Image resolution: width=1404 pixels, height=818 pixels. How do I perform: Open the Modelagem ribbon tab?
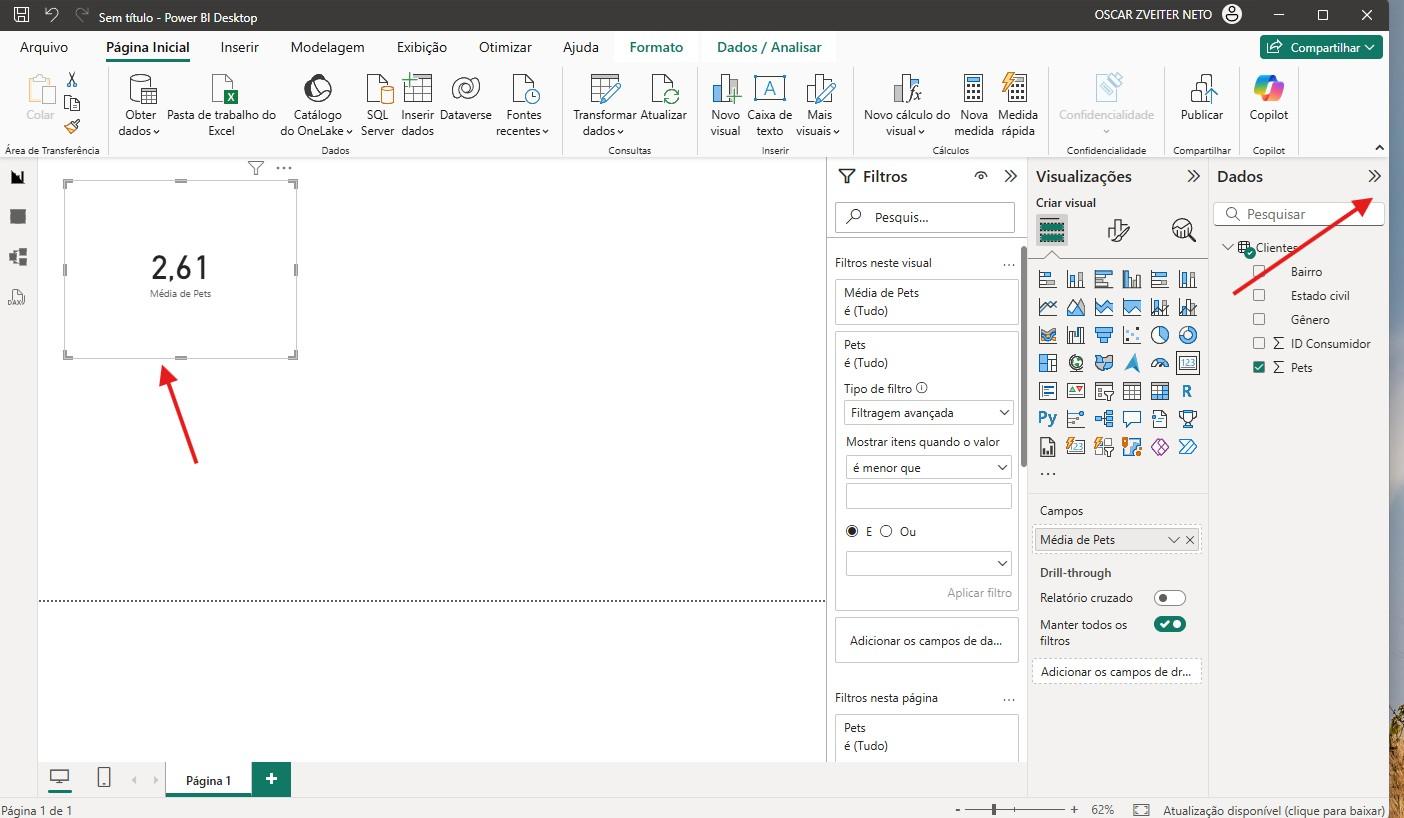tap(327, 47)
